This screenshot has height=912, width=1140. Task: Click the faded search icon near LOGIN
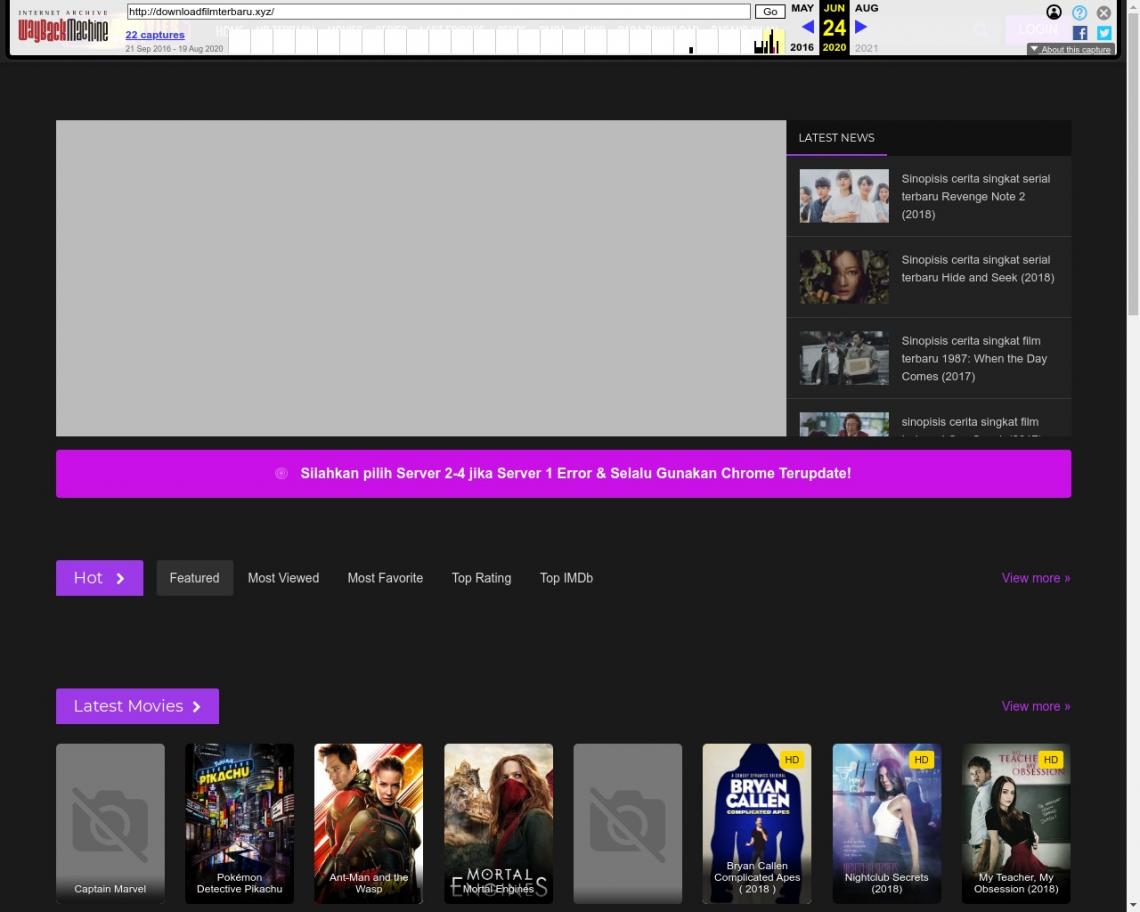[981, 30]
